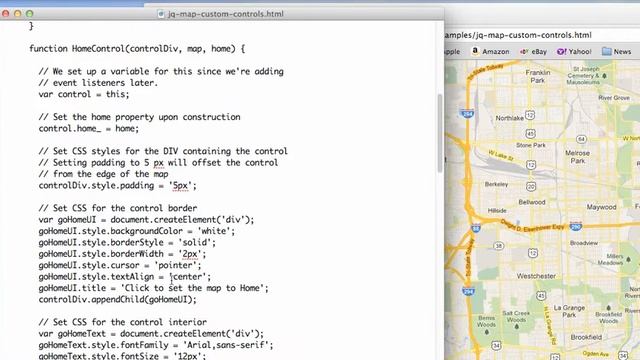Click the River Grove label on map

point(613,98)
